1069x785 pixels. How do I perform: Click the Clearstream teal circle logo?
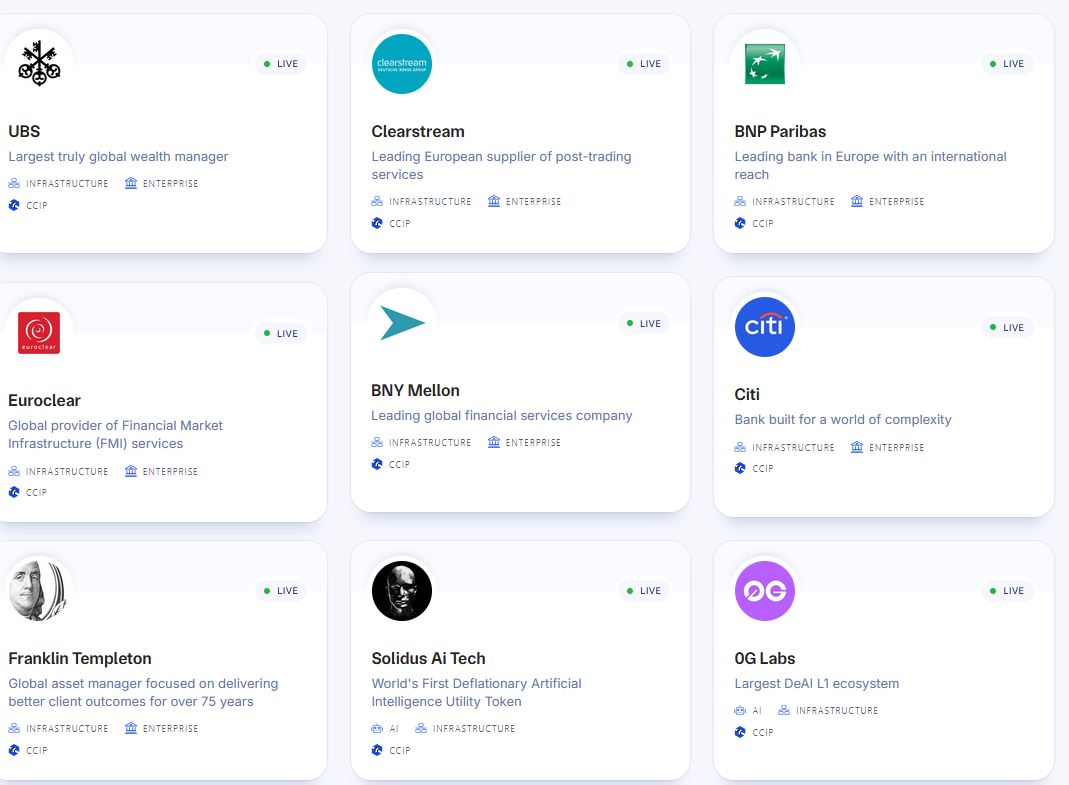(x=402, y=63)
